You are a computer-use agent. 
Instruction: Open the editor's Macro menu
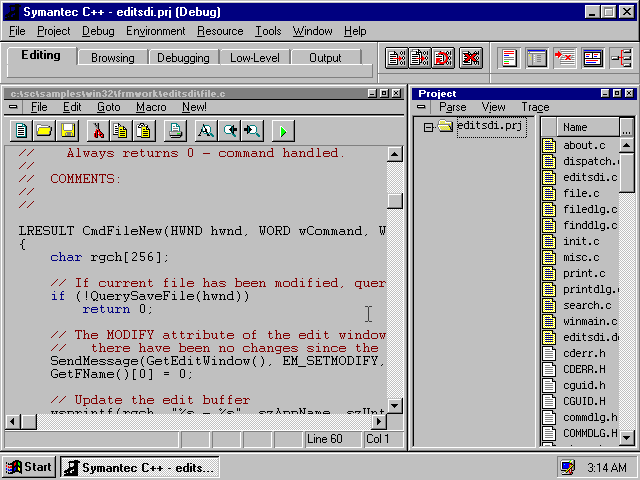(151, 107)
